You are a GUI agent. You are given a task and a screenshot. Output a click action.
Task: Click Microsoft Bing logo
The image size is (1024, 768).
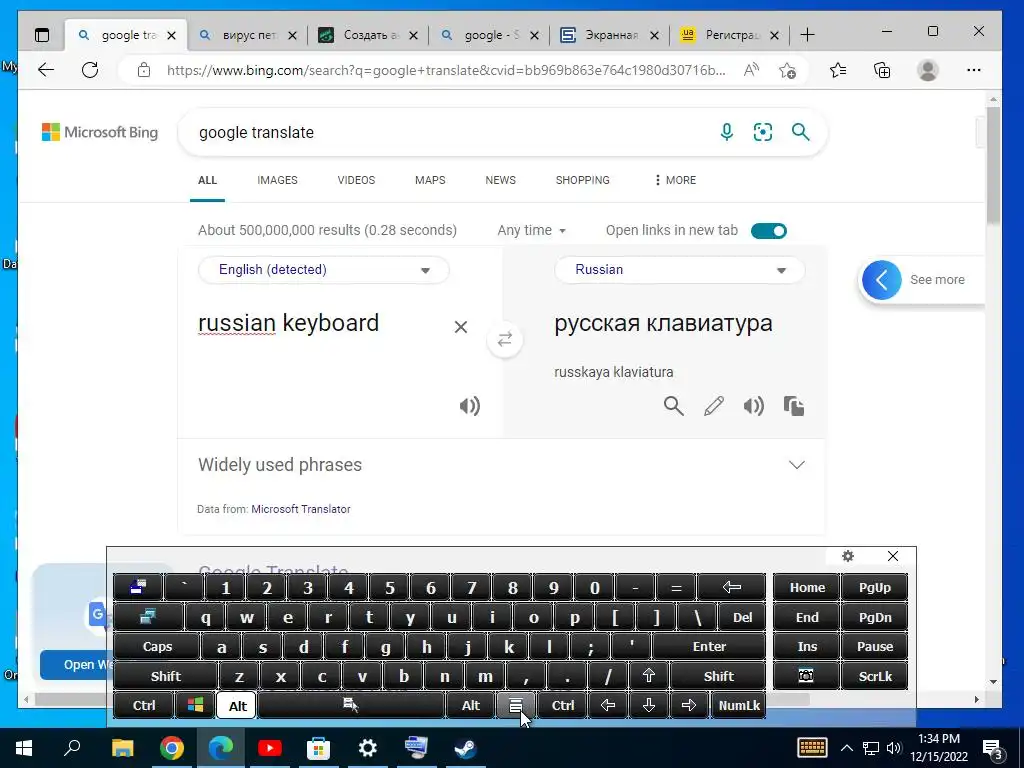coord(100,132)
